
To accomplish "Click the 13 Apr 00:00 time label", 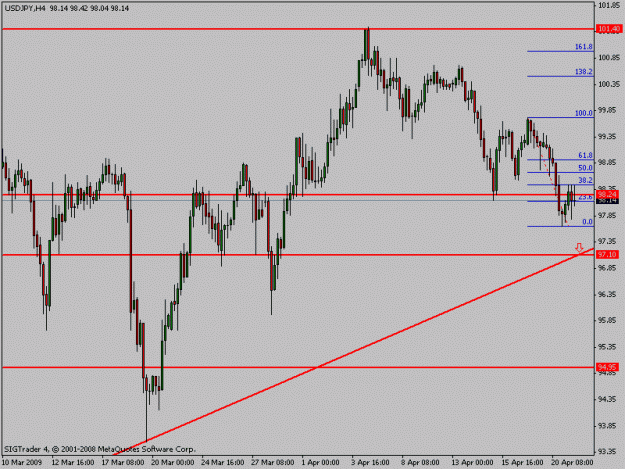I will click(472, 463).
